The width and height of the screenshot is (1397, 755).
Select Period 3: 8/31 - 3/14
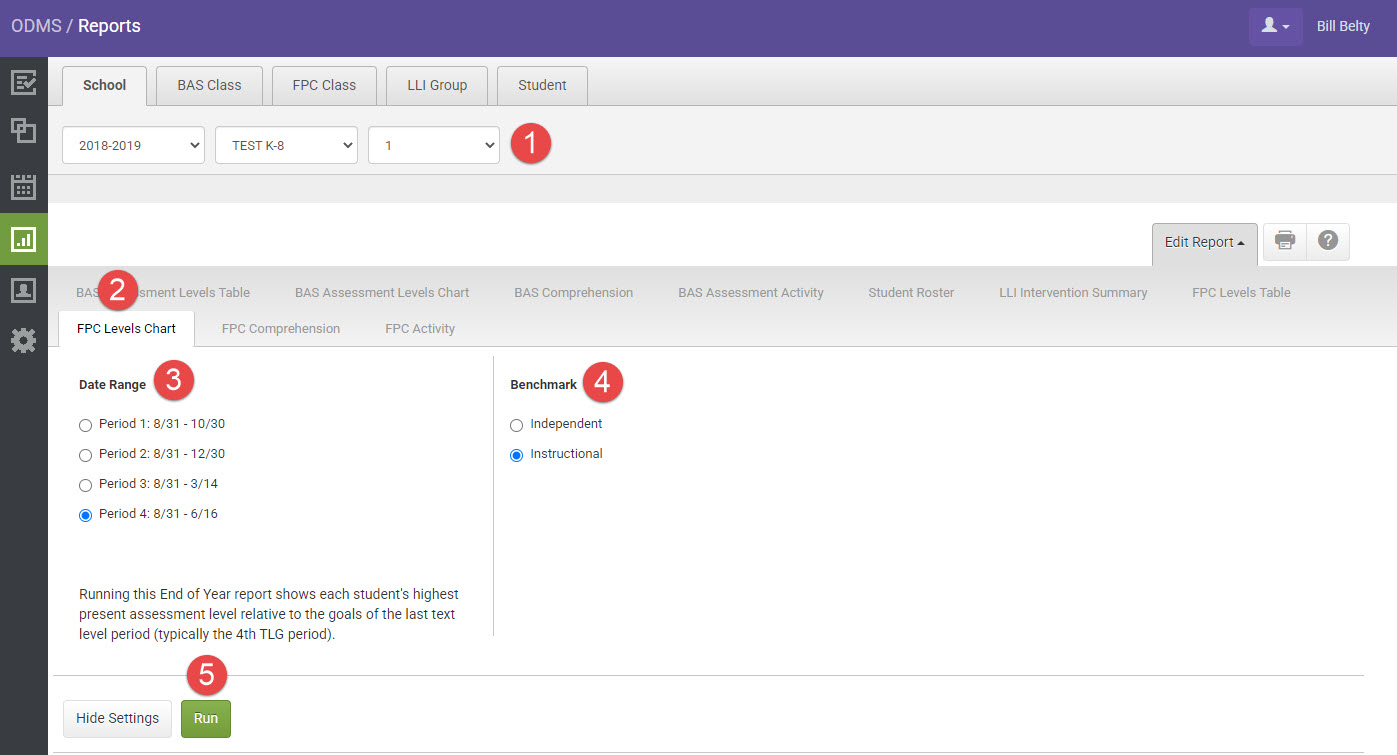85,484
